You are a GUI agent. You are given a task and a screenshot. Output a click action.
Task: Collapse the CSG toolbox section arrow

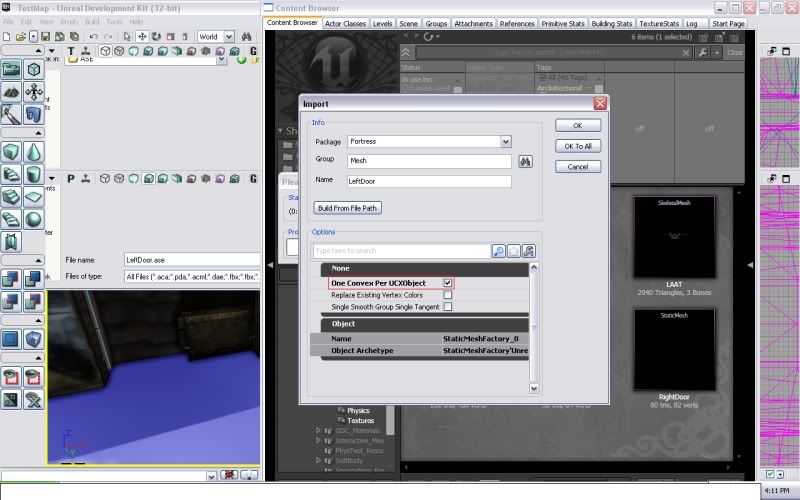coord(38,260)
